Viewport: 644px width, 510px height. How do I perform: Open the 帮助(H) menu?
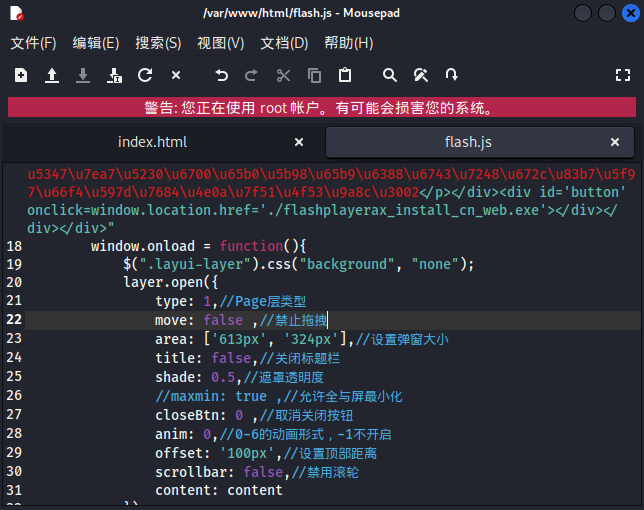[x=349, y=43]
